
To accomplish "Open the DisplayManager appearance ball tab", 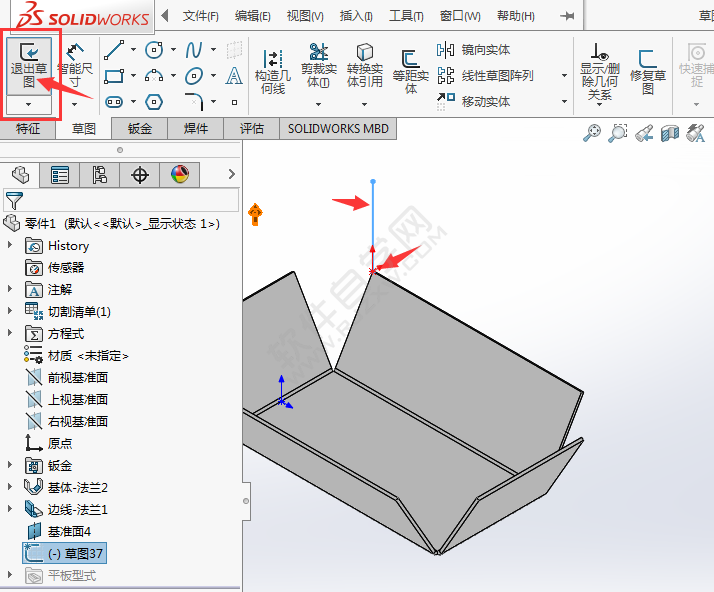I will [179, 175].
